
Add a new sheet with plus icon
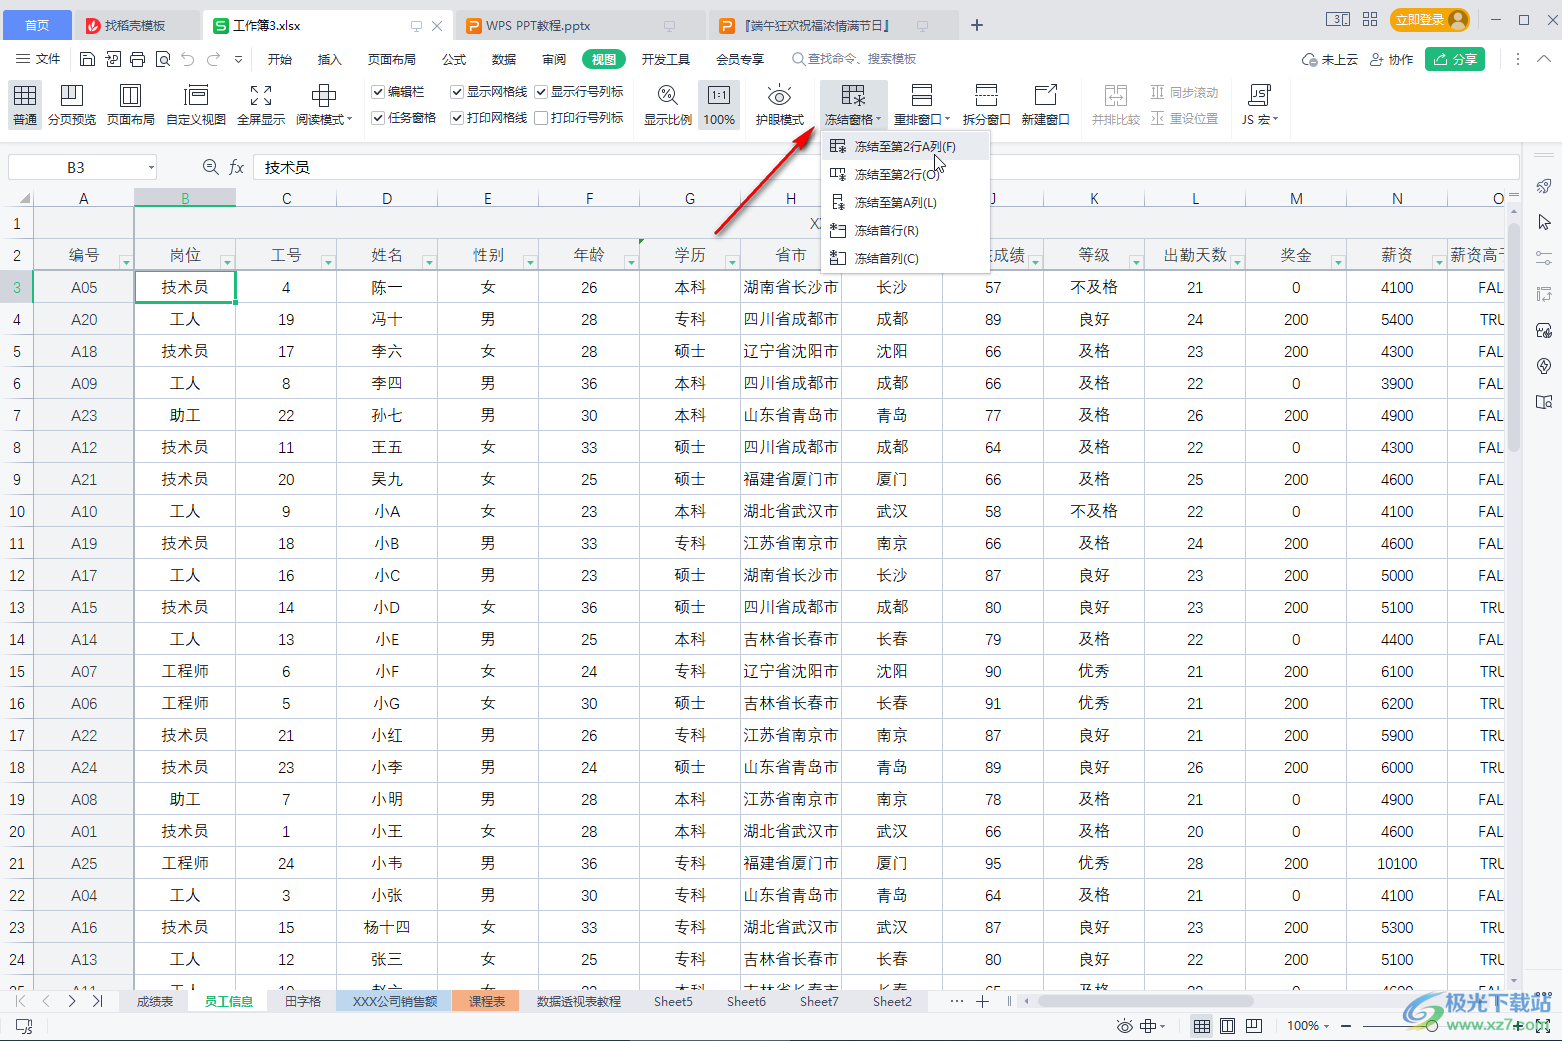(982, 1001)
